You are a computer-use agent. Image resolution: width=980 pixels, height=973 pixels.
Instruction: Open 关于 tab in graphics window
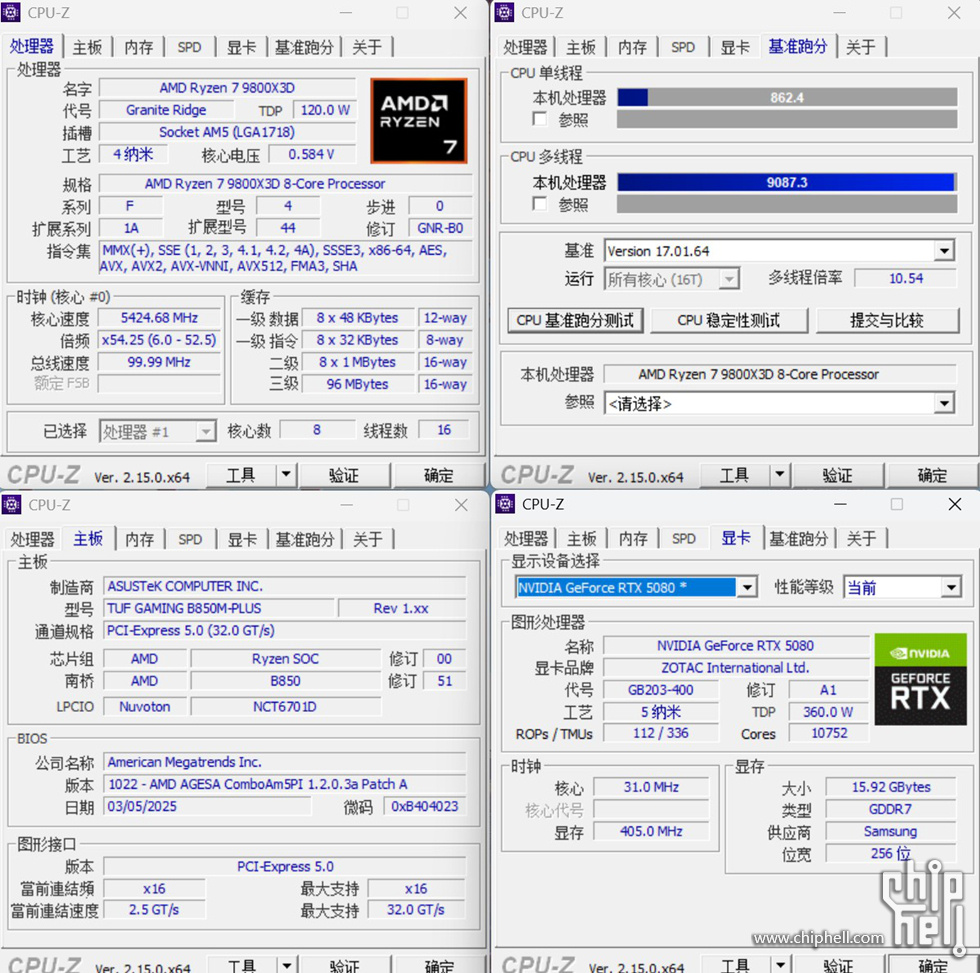point(861,539)
